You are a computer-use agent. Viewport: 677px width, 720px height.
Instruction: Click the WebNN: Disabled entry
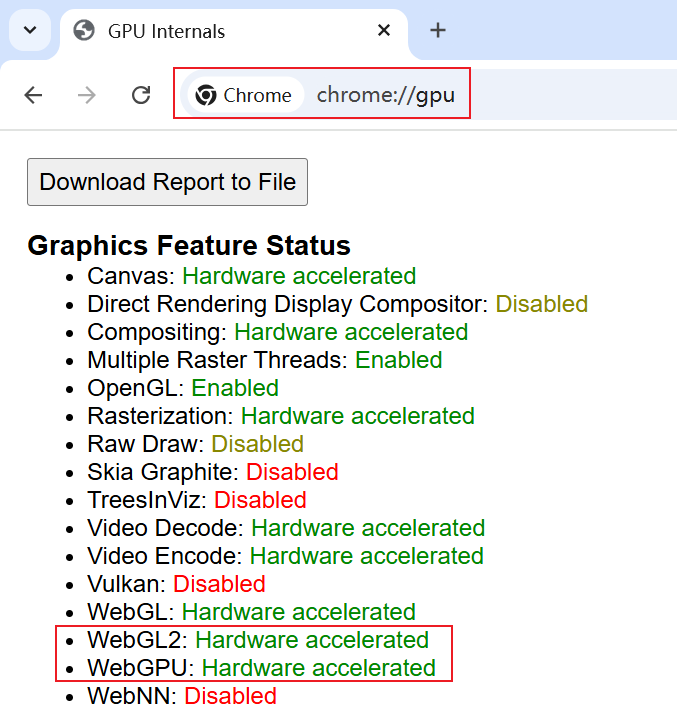click(x=182, y=697)
